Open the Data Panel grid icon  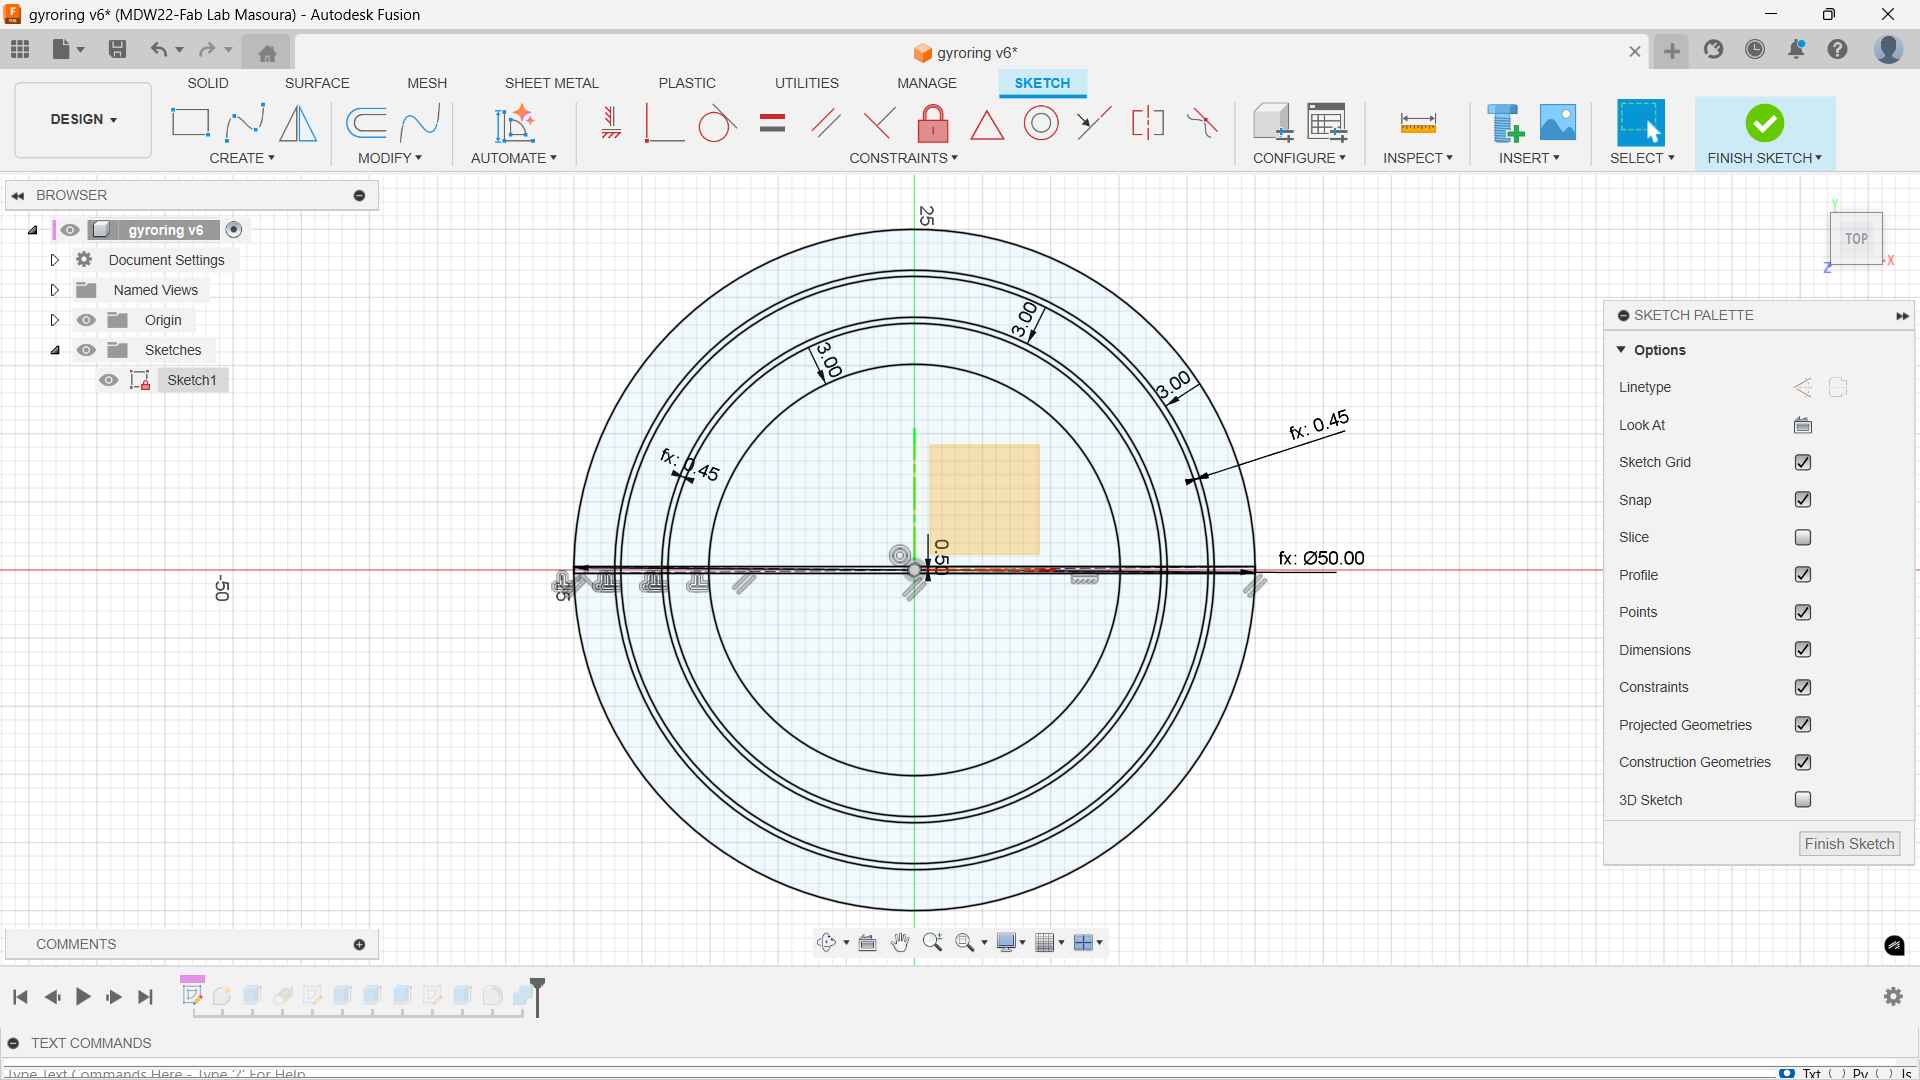(20, 49)
